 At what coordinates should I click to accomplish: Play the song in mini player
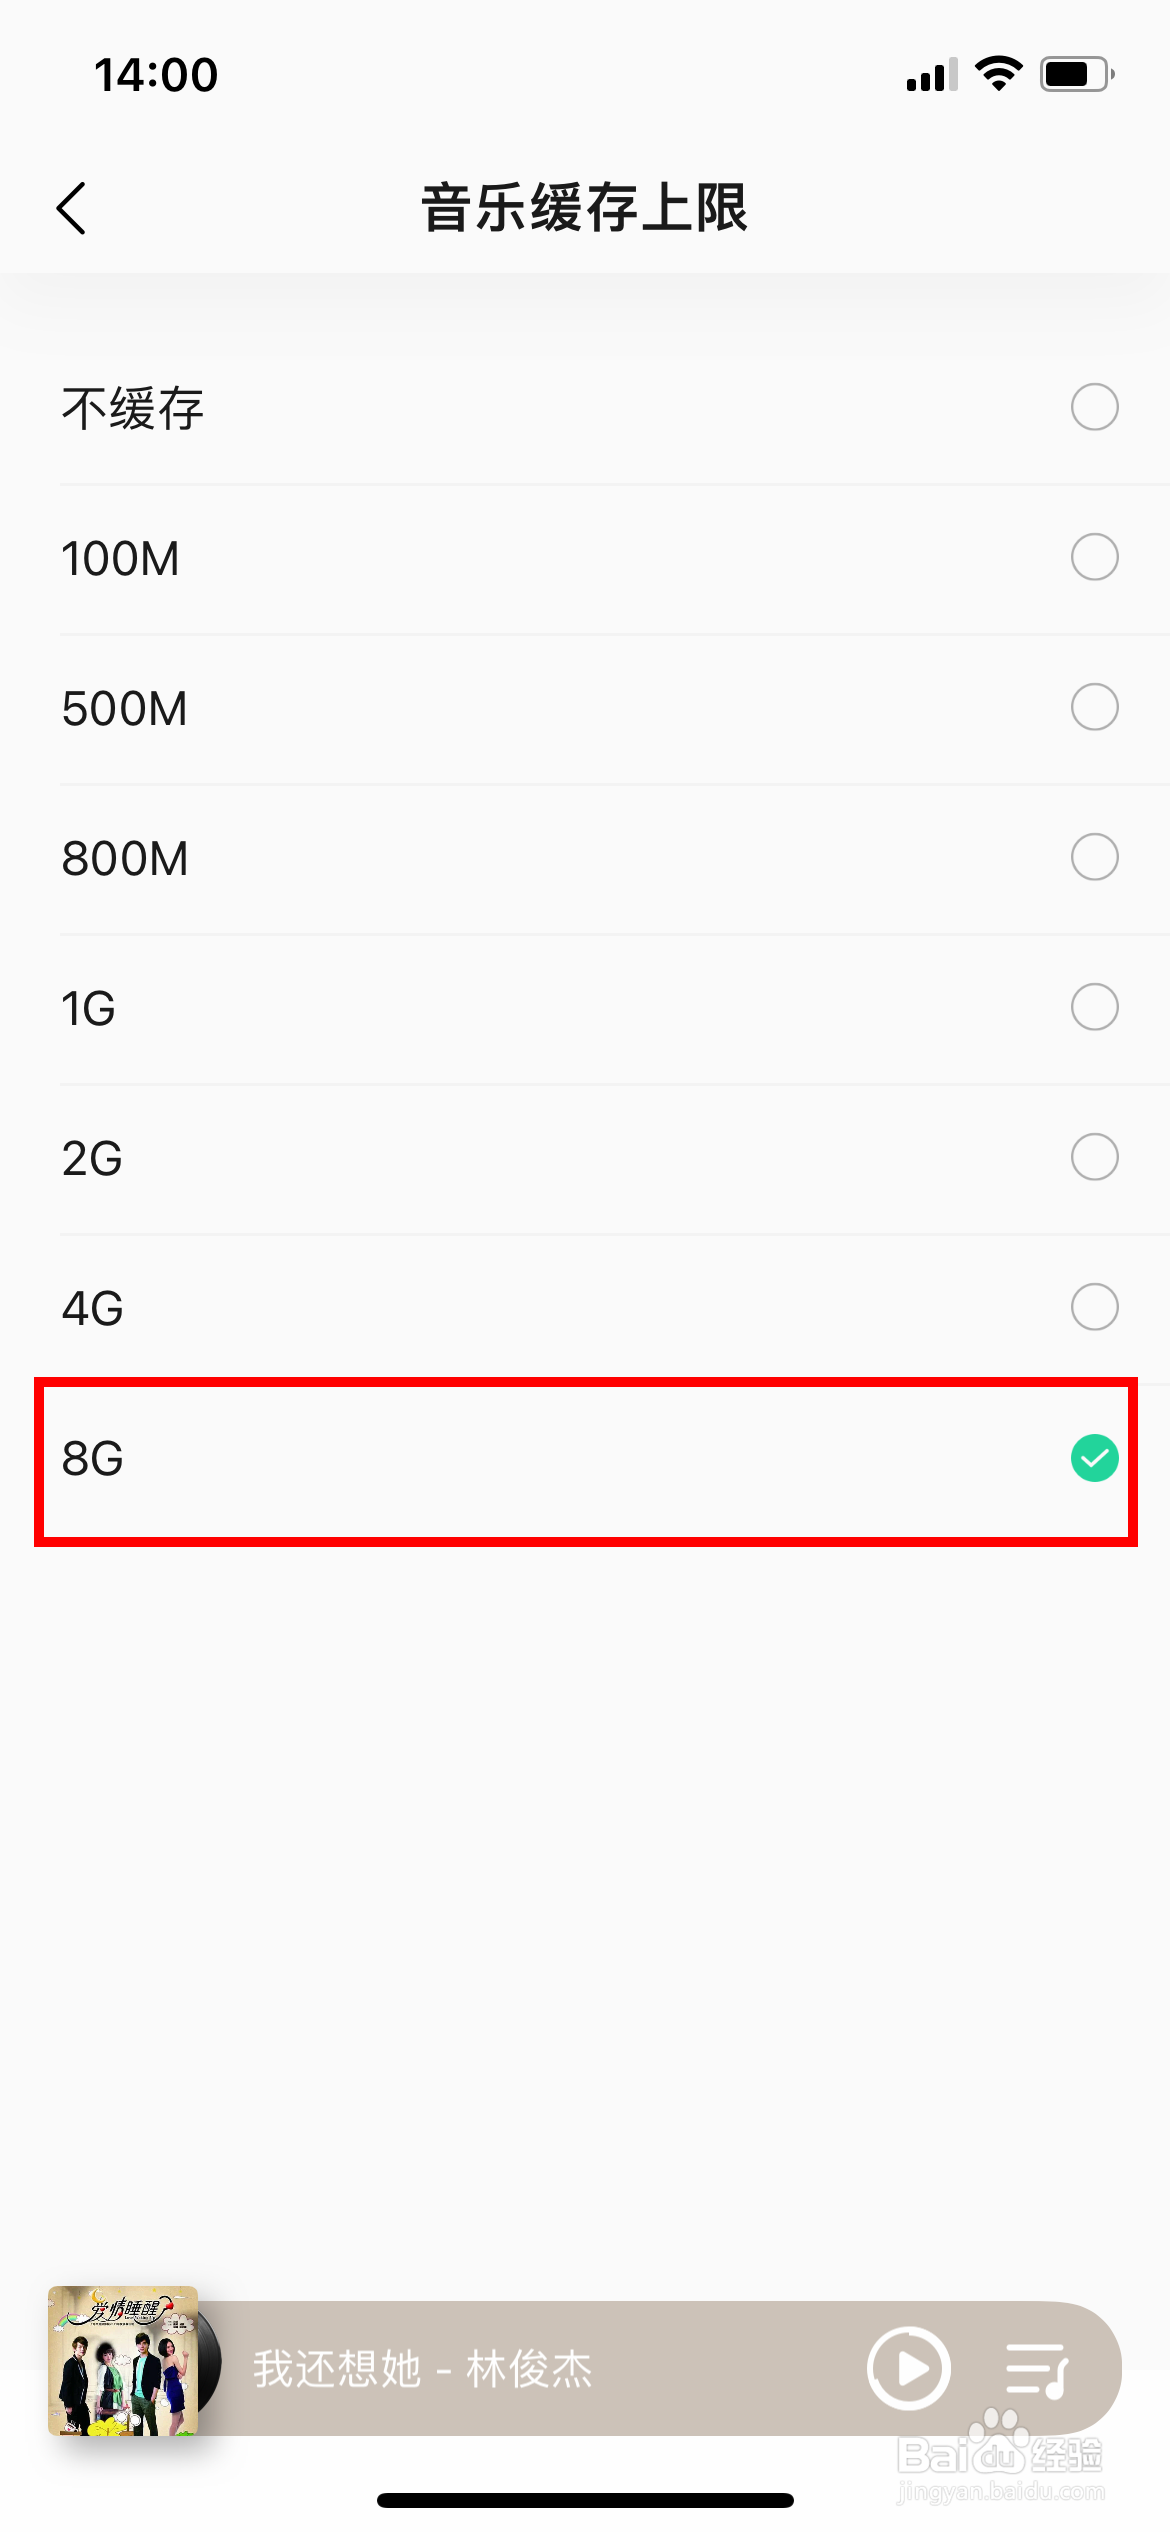coord(908,2368)
